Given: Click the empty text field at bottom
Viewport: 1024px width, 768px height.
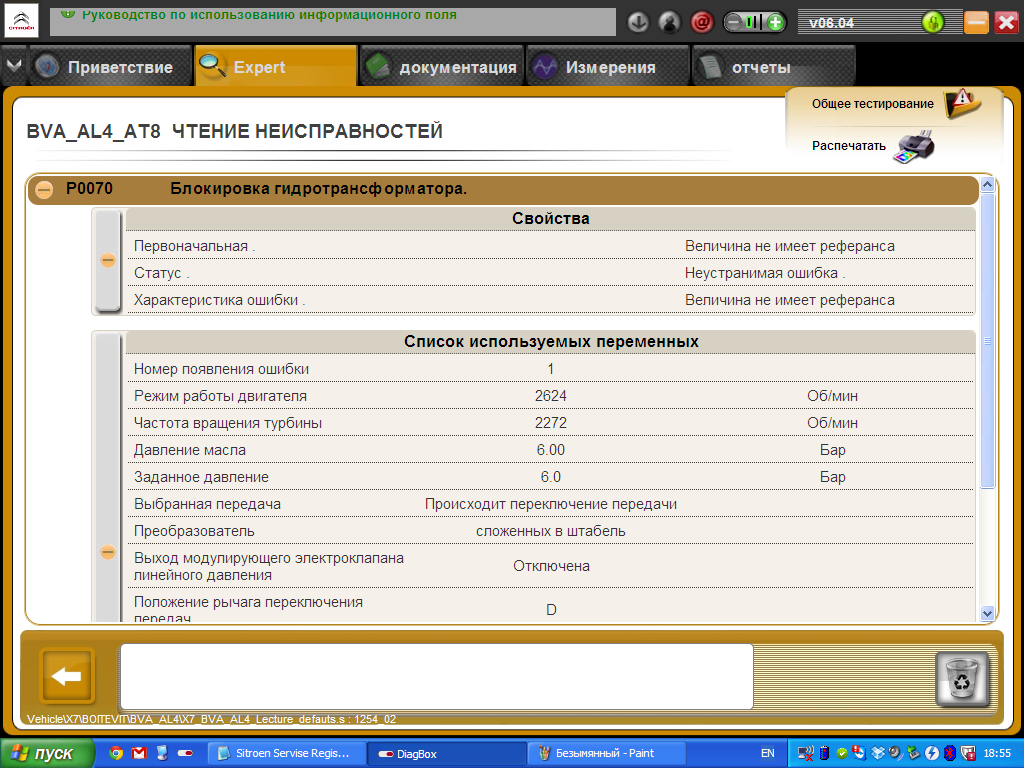Looking at the screenshot, I should tap(436, 676).
